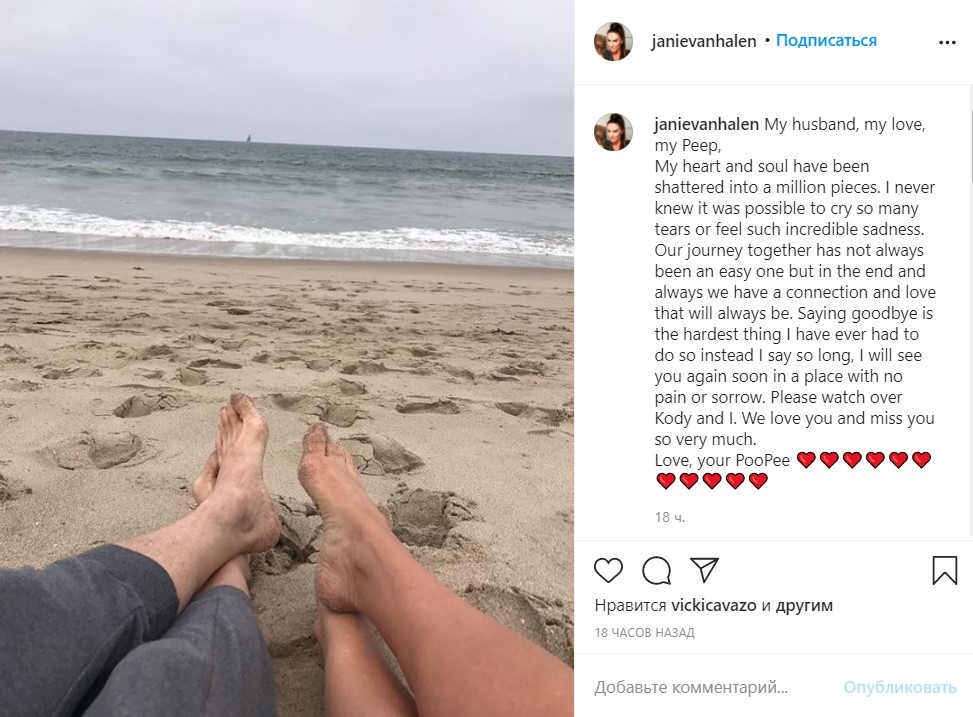Open the janievanhalen username in the caption
The width and height of the screenshot is (973, 717).
706,124
